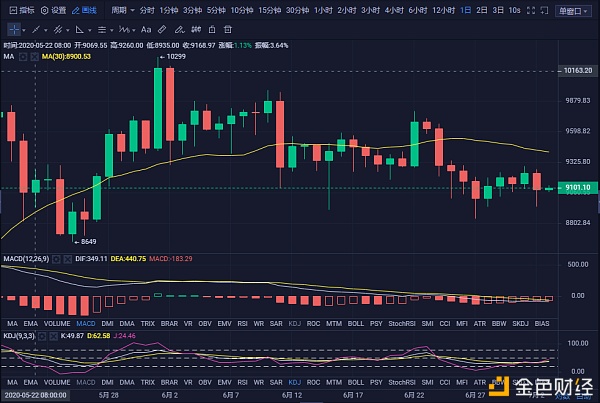600x403 pixels.
Task: Select the 1小时 timeframe
Action: 323,10
